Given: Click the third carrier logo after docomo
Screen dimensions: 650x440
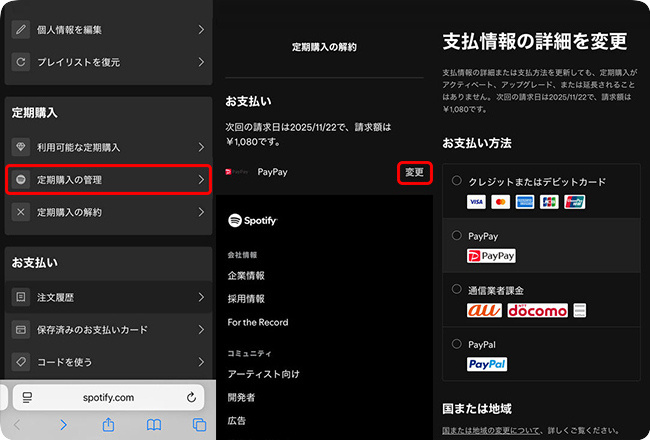Looking at the screenshot, I should 580,310.
